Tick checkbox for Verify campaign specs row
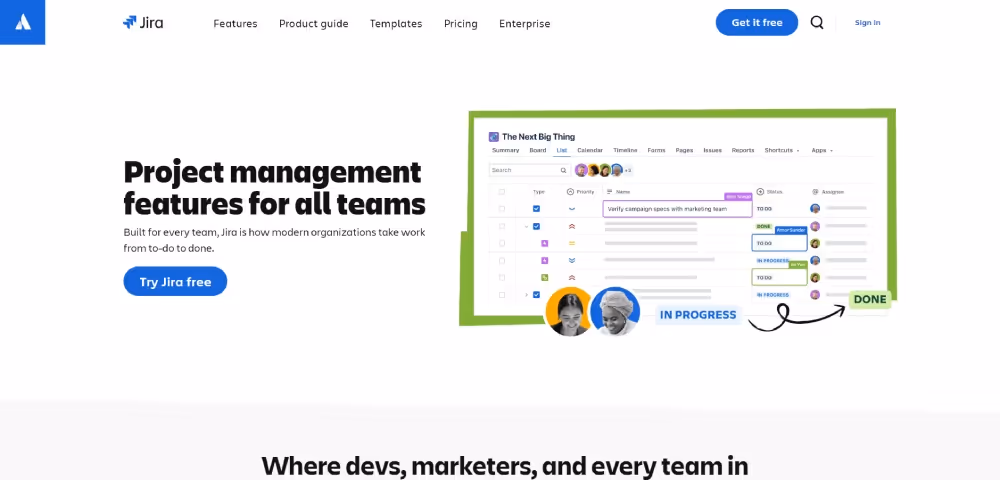 coord(502,208)
